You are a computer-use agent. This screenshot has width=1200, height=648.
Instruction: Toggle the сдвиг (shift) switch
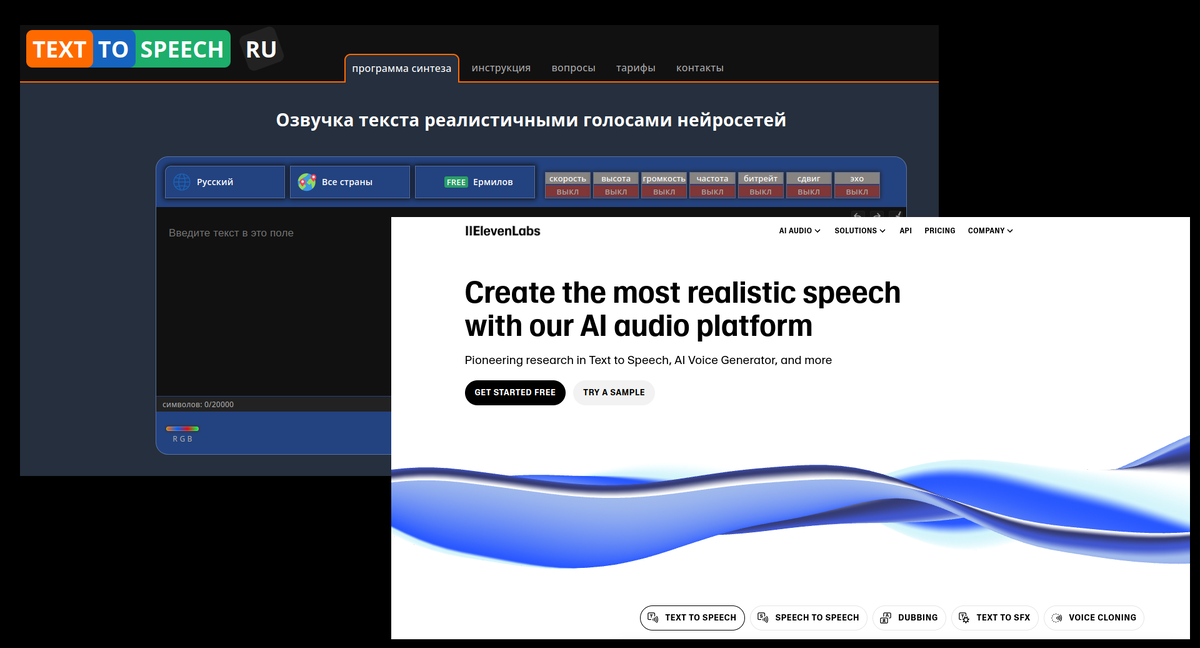pyautogui.click(x=809, y=185)
